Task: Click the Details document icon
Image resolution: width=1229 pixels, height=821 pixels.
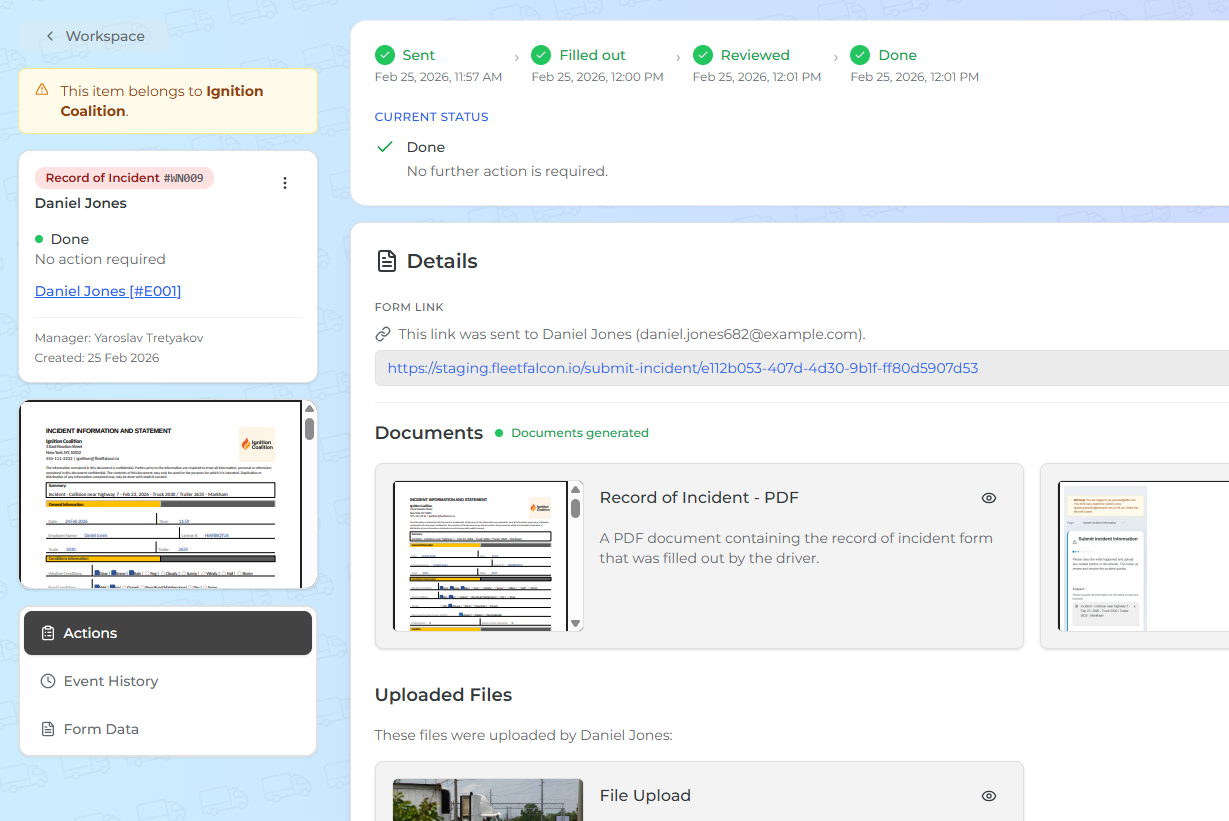Action: pos(386,261)
